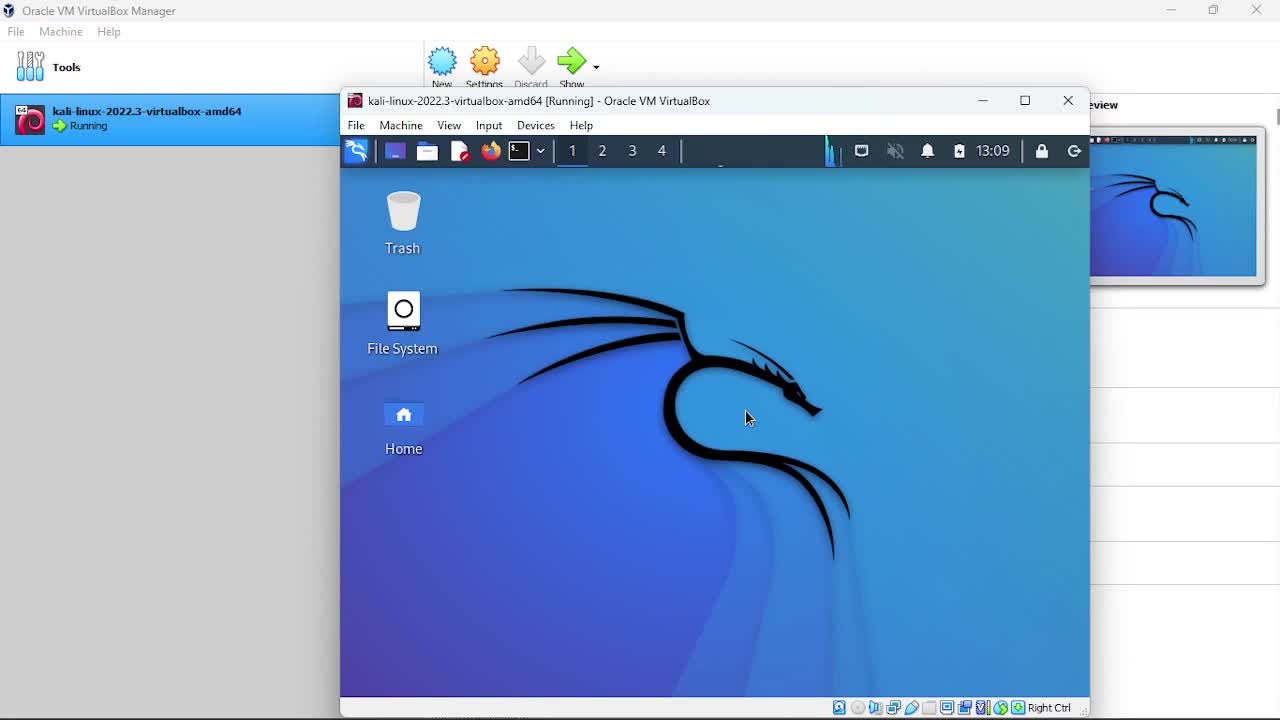Viewport: 1280px width, 720px height.
Task: Click the VM preview thumbnail in Manager
Action: pos(1173,206)
